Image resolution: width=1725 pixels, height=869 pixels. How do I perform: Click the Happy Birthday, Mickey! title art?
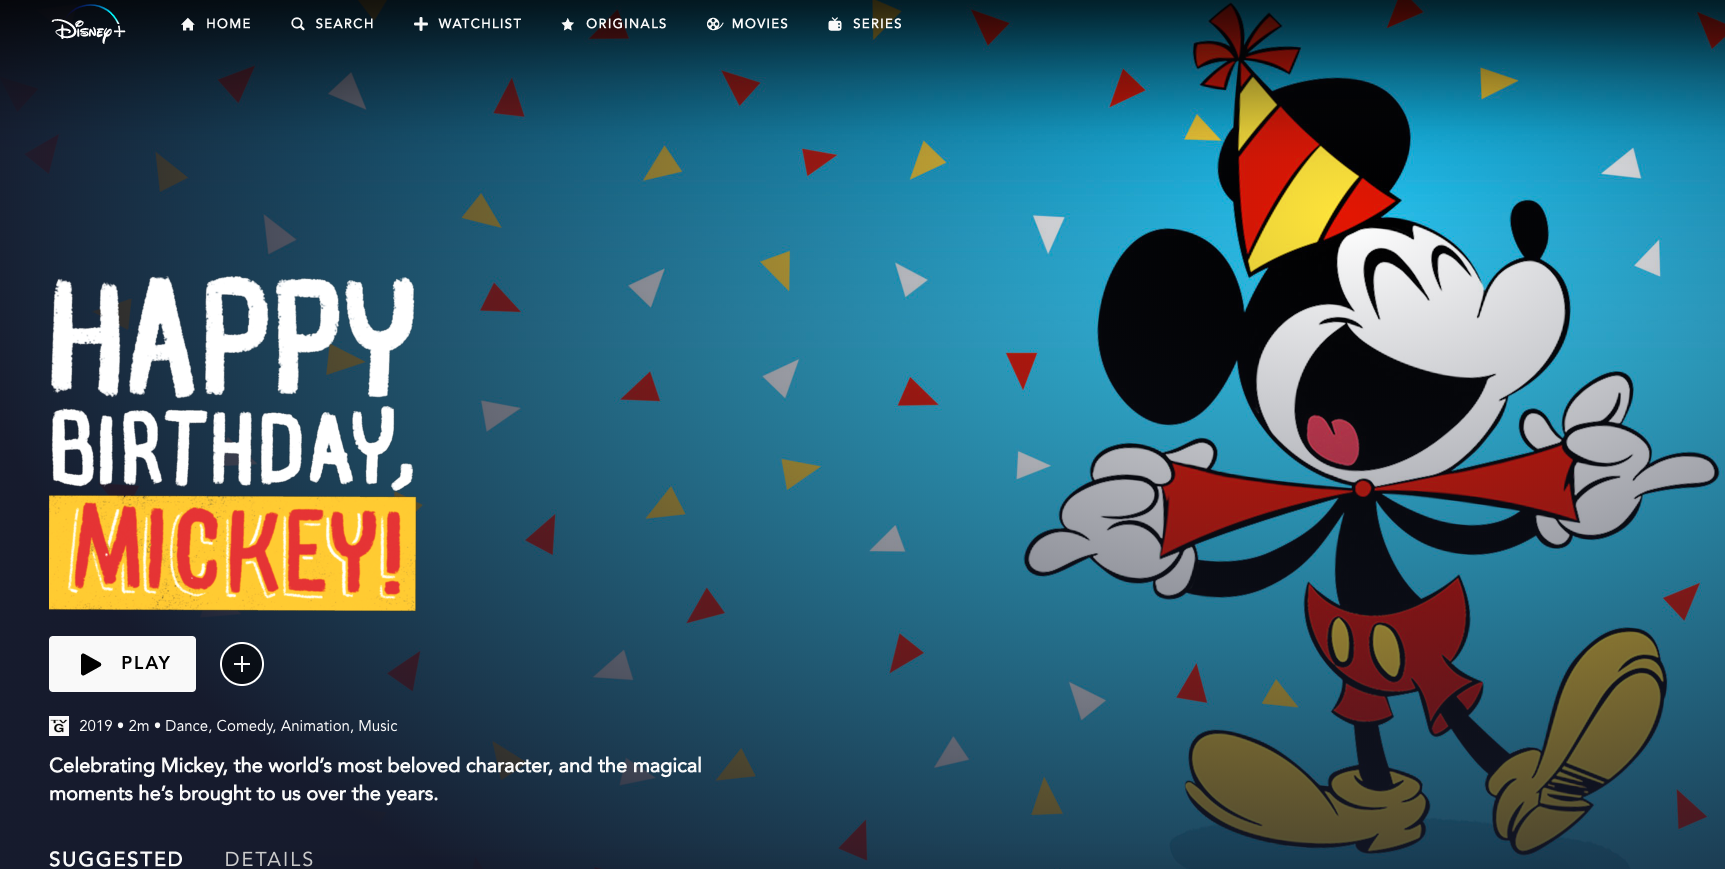[232, 443]
